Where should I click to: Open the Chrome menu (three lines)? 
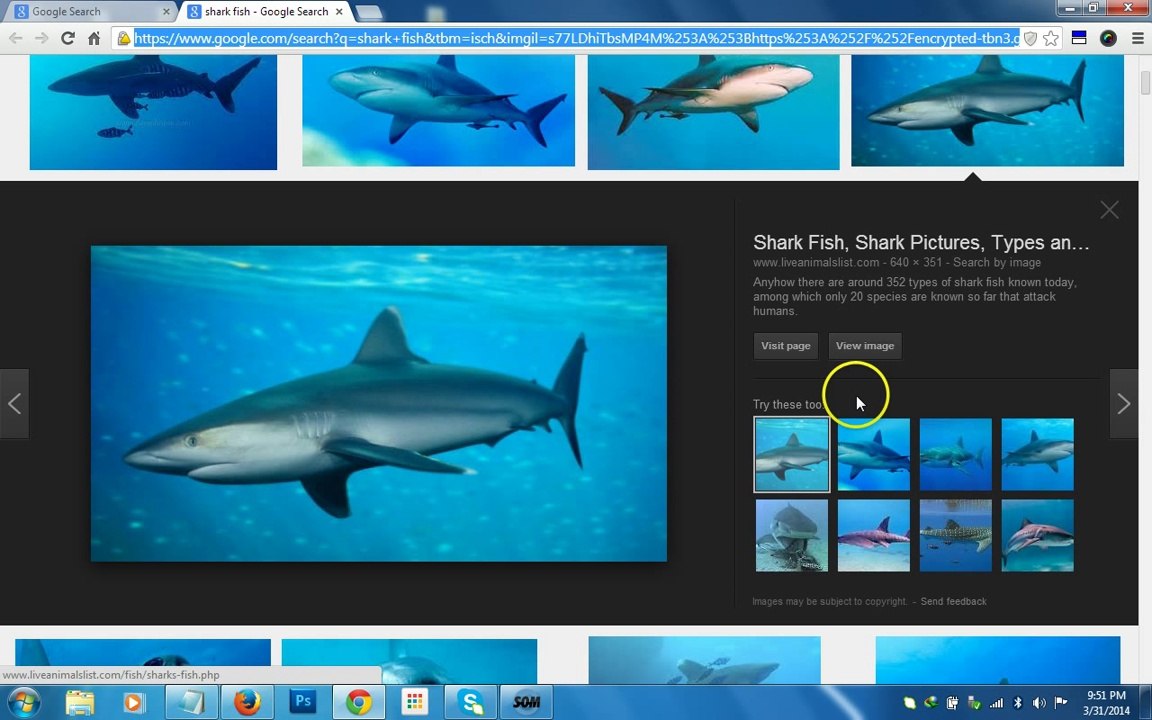(x=1137, y=38)
